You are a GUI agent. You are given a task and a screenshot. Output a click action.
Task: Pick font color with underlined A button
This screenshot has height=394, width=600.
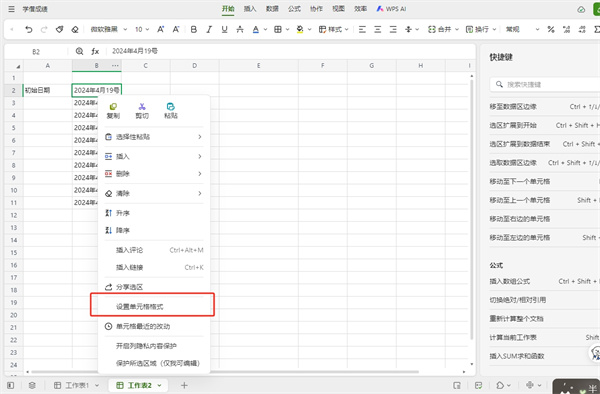point(256,29)
